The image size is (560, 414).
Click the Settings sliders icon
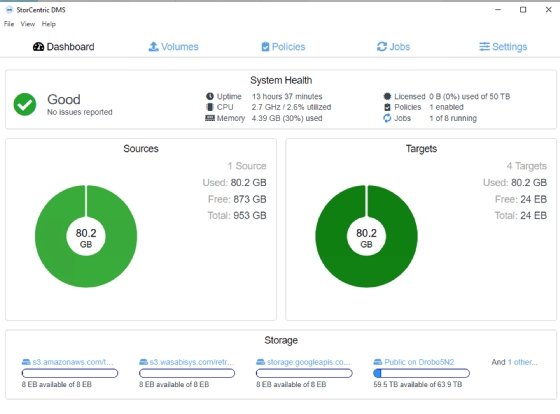tap(484, 46)
